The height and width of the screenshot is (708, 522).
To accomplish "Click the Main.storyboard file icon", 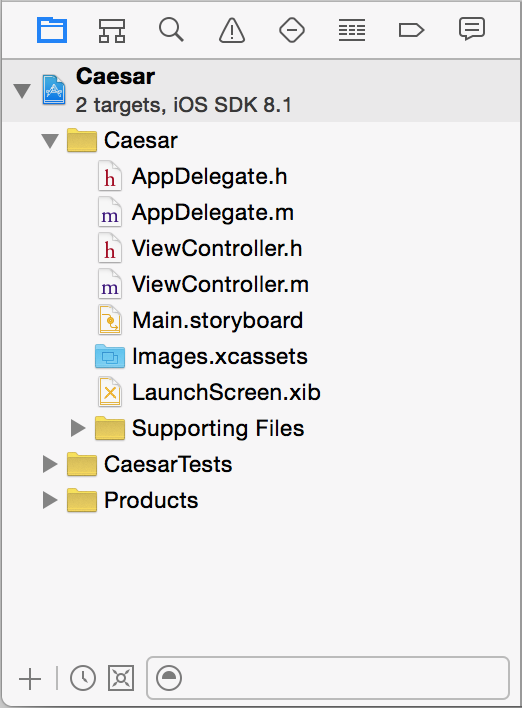I will (x=110, y=320).
